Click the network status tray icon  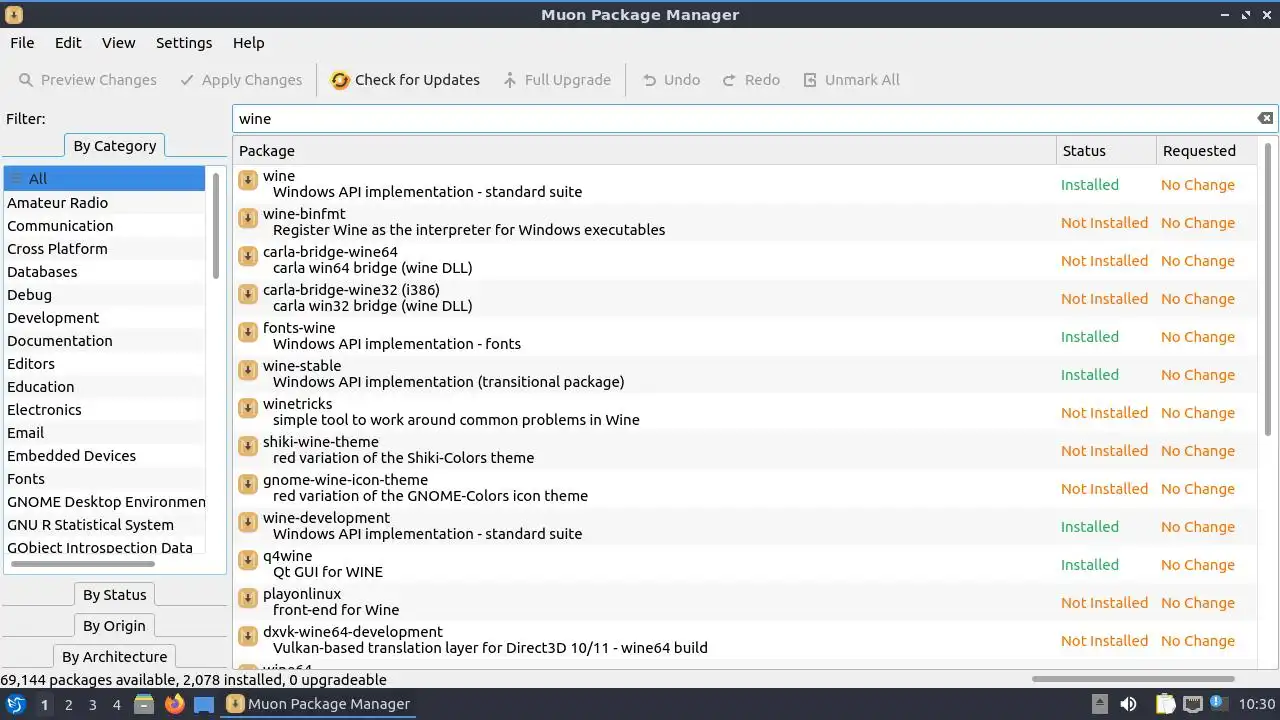(1192, 704)
